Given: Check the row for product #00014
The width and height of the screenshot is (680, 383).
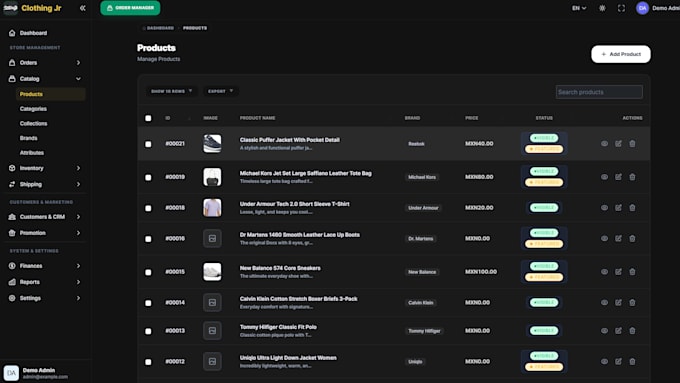Looking at the screenshot, I should click(148, 303).
